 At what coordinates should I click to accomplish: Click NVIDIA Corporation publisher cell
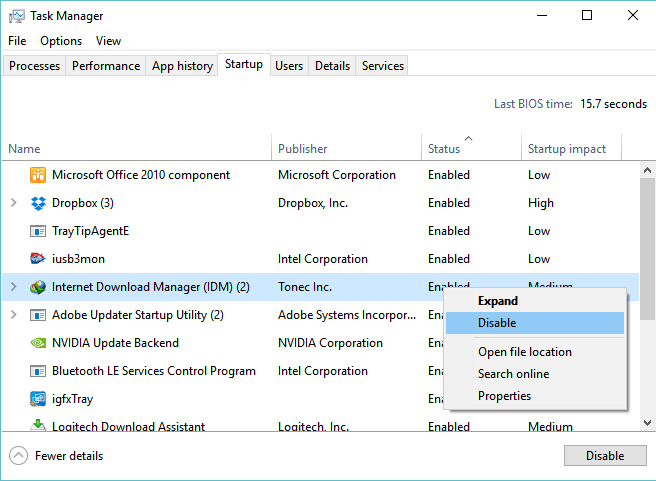330,343
